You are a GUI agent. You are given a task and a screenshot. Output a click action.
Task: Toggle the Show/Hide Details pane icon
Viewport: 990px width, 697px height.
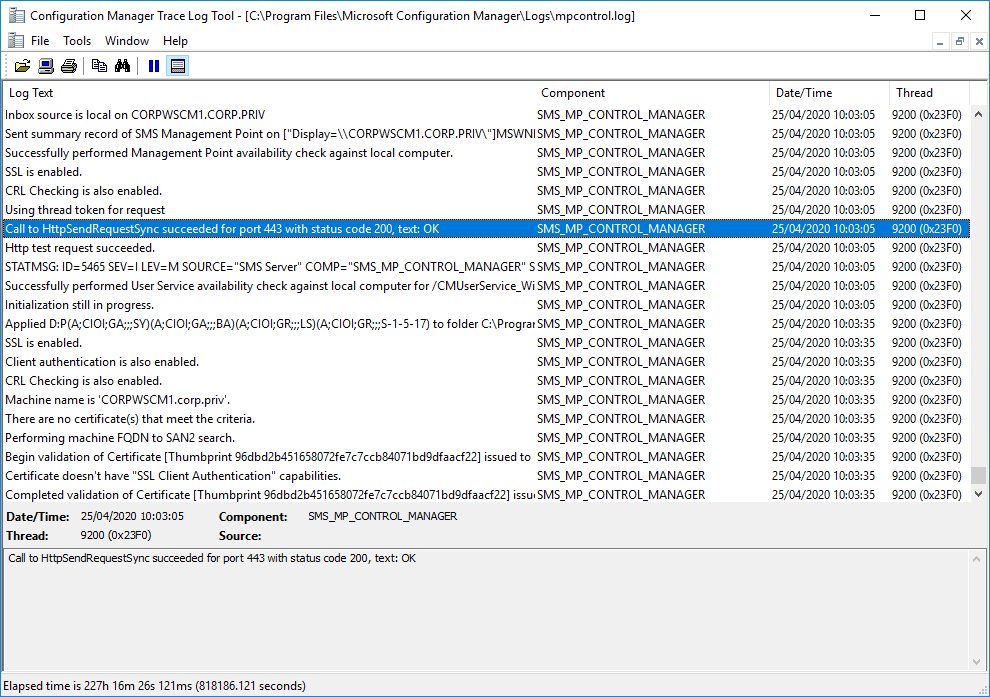(177, 66)
